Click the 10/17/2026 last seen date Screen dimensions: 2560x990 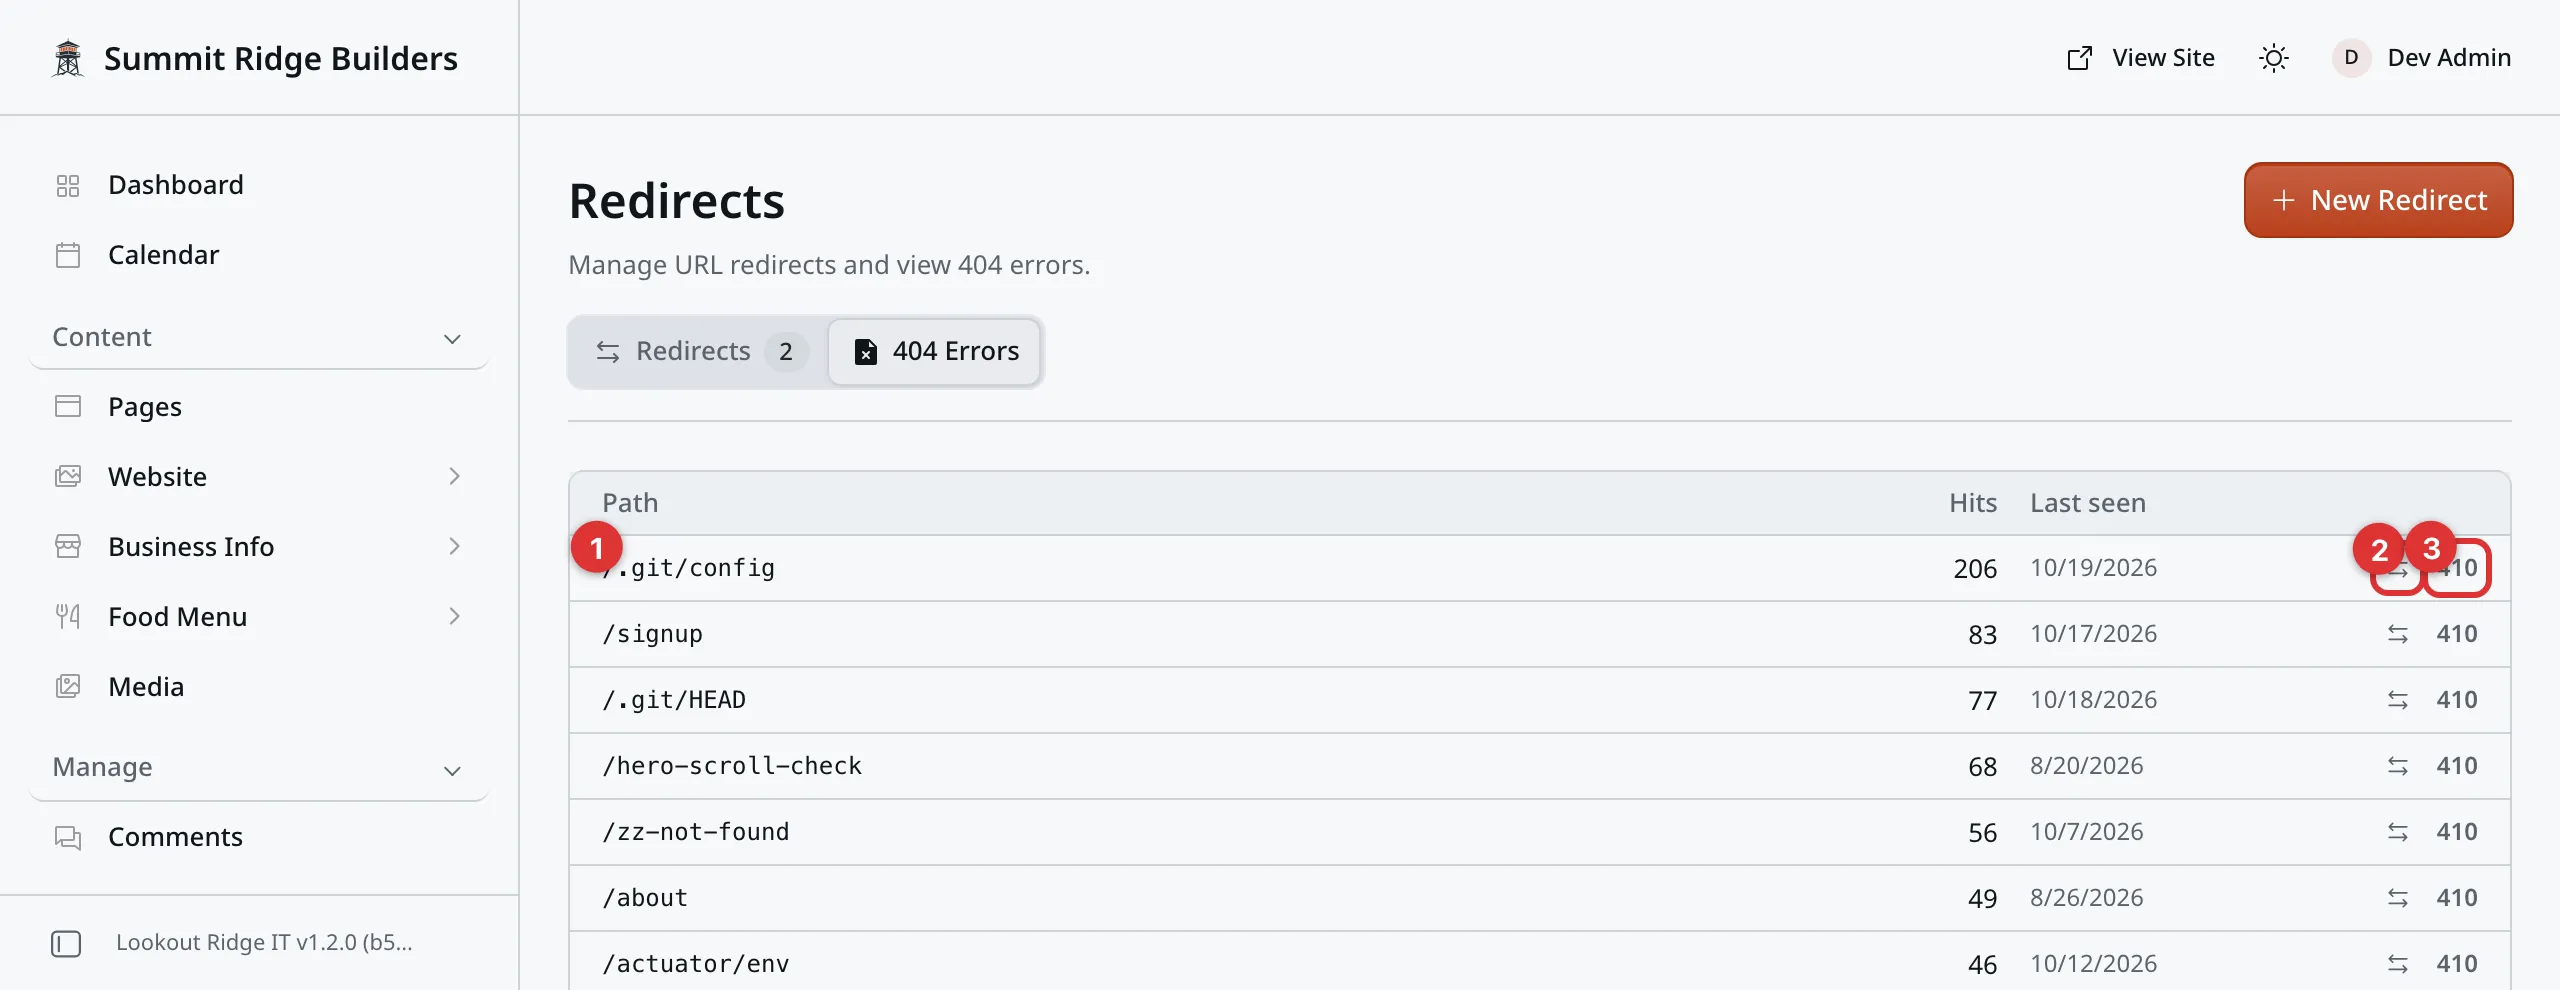pyautogui.click(x=2093, y=634)
